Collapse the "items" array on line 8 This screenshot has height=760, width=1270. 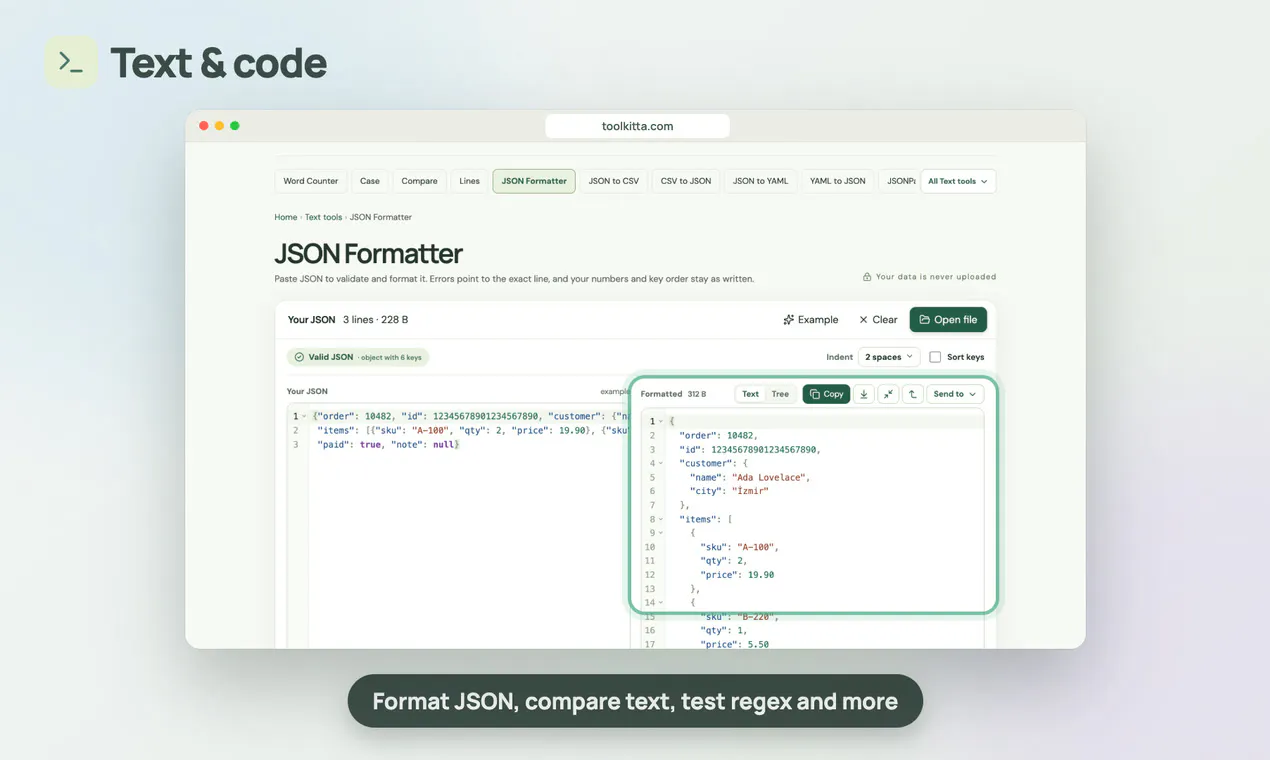(662, 520)
